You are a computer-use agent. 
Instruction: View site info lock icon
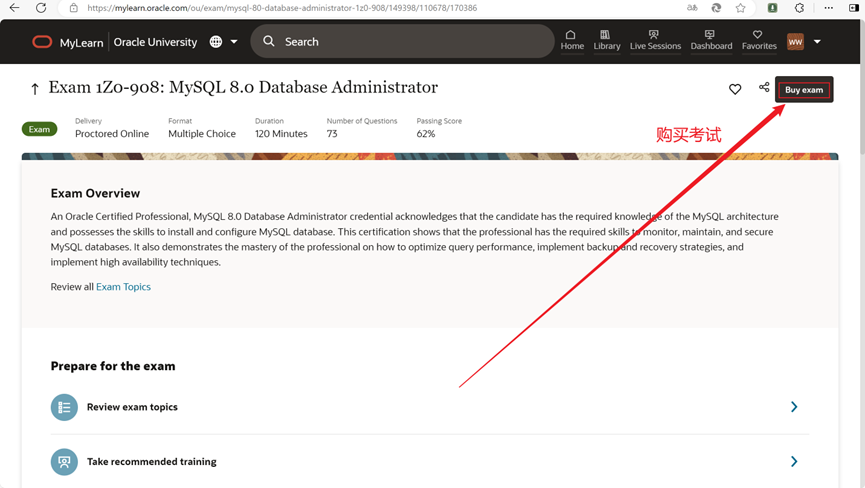point(74,8)
